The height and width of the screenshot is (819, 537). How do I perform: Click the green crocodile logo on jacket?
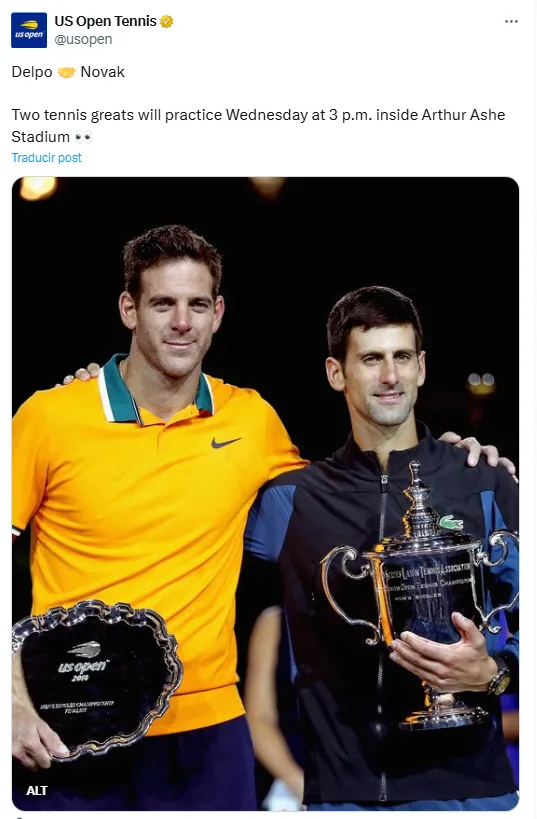tap(451, 522)
